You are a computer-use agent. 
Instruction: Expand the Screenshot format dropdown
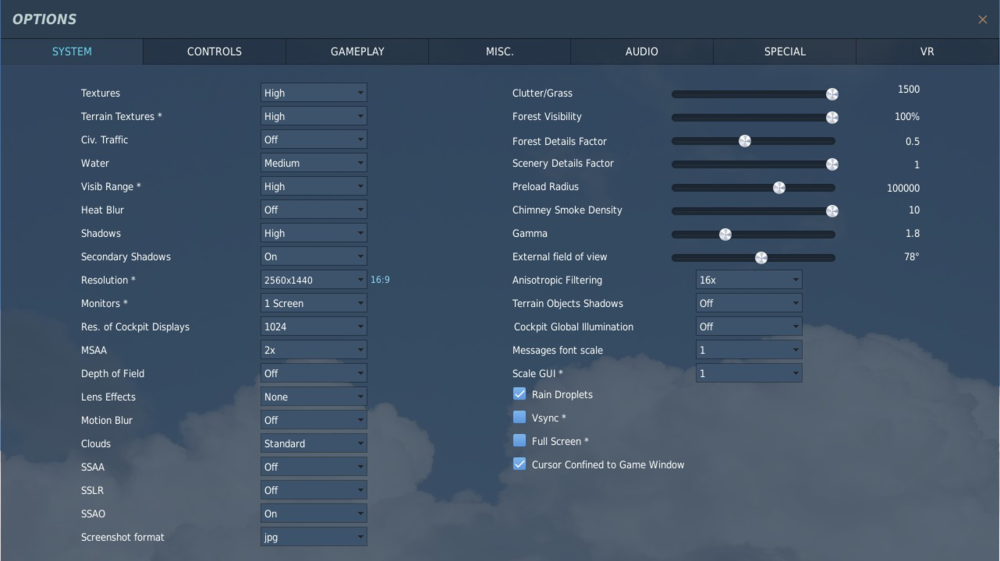click(313, 537)
